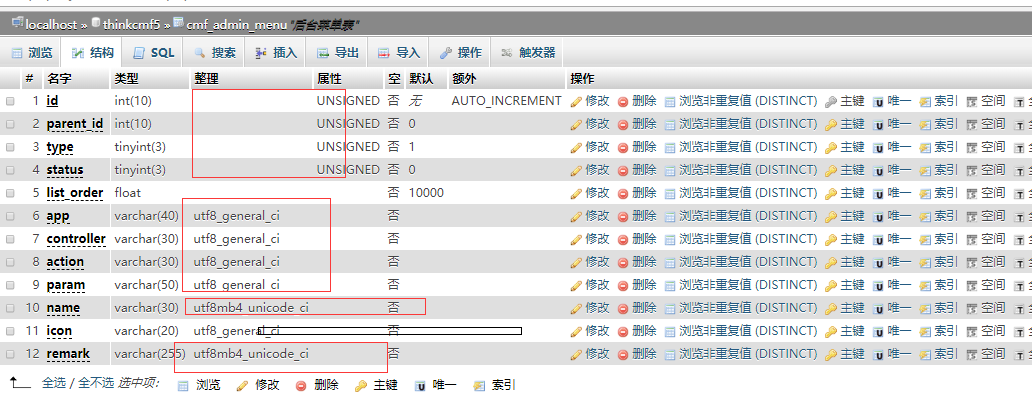This screenshot has width=1032, height=404.
Task: Open cmf_admin_menu table breadcrumb
Action: coord(238,25)
